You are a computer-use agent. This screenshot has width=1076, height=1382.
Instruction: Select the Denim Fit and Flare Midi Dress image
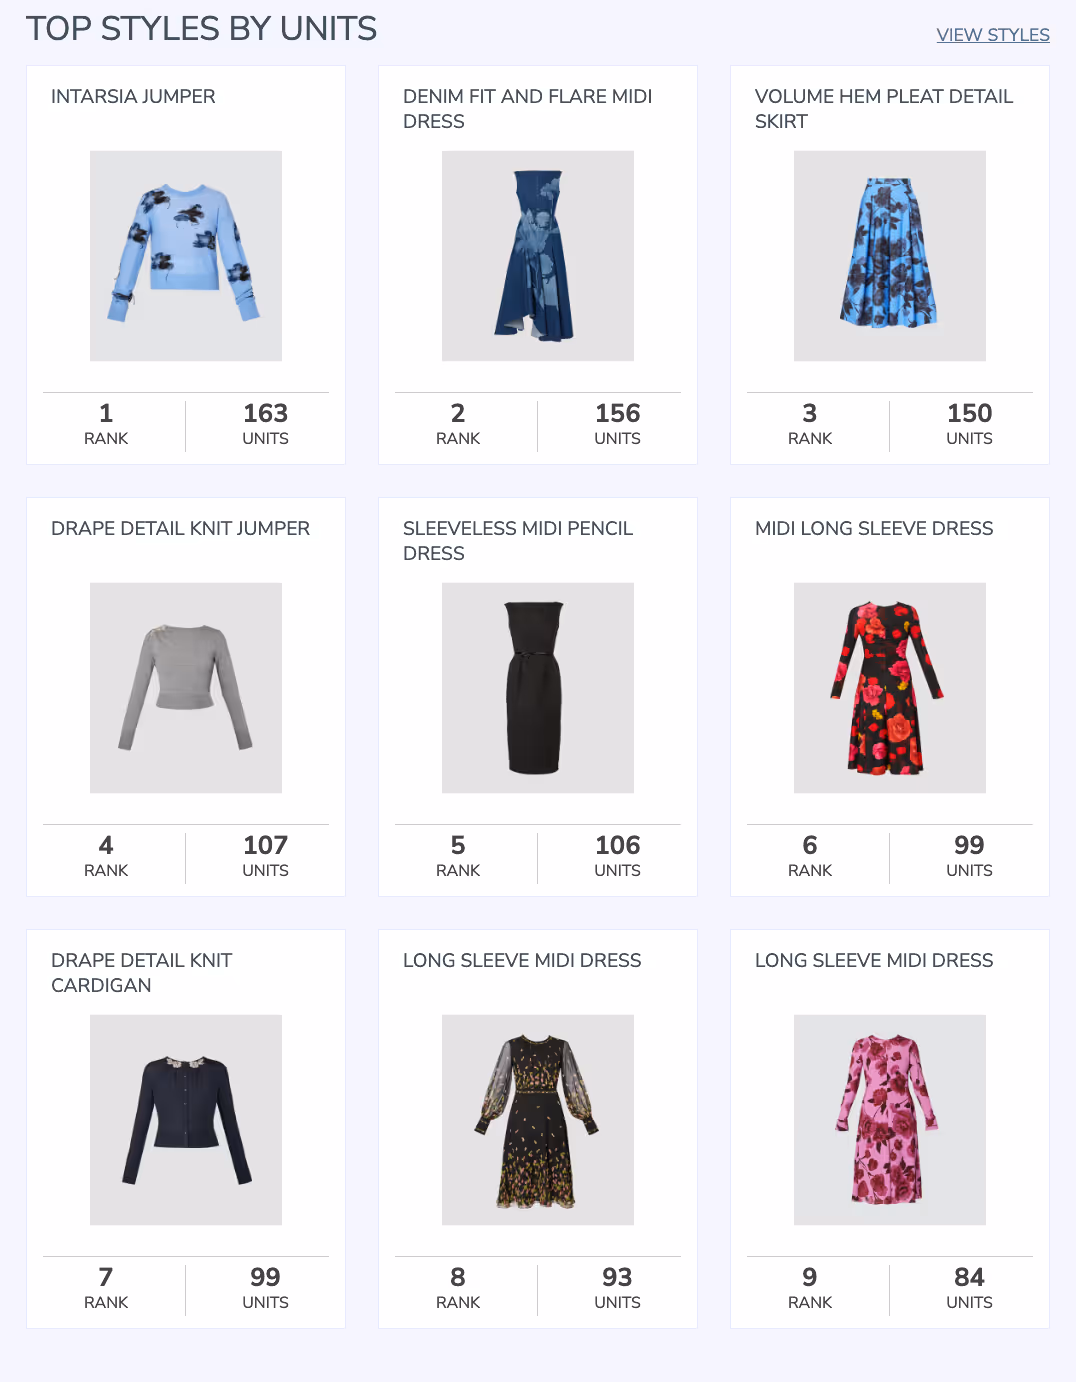(x=538, y=256)
